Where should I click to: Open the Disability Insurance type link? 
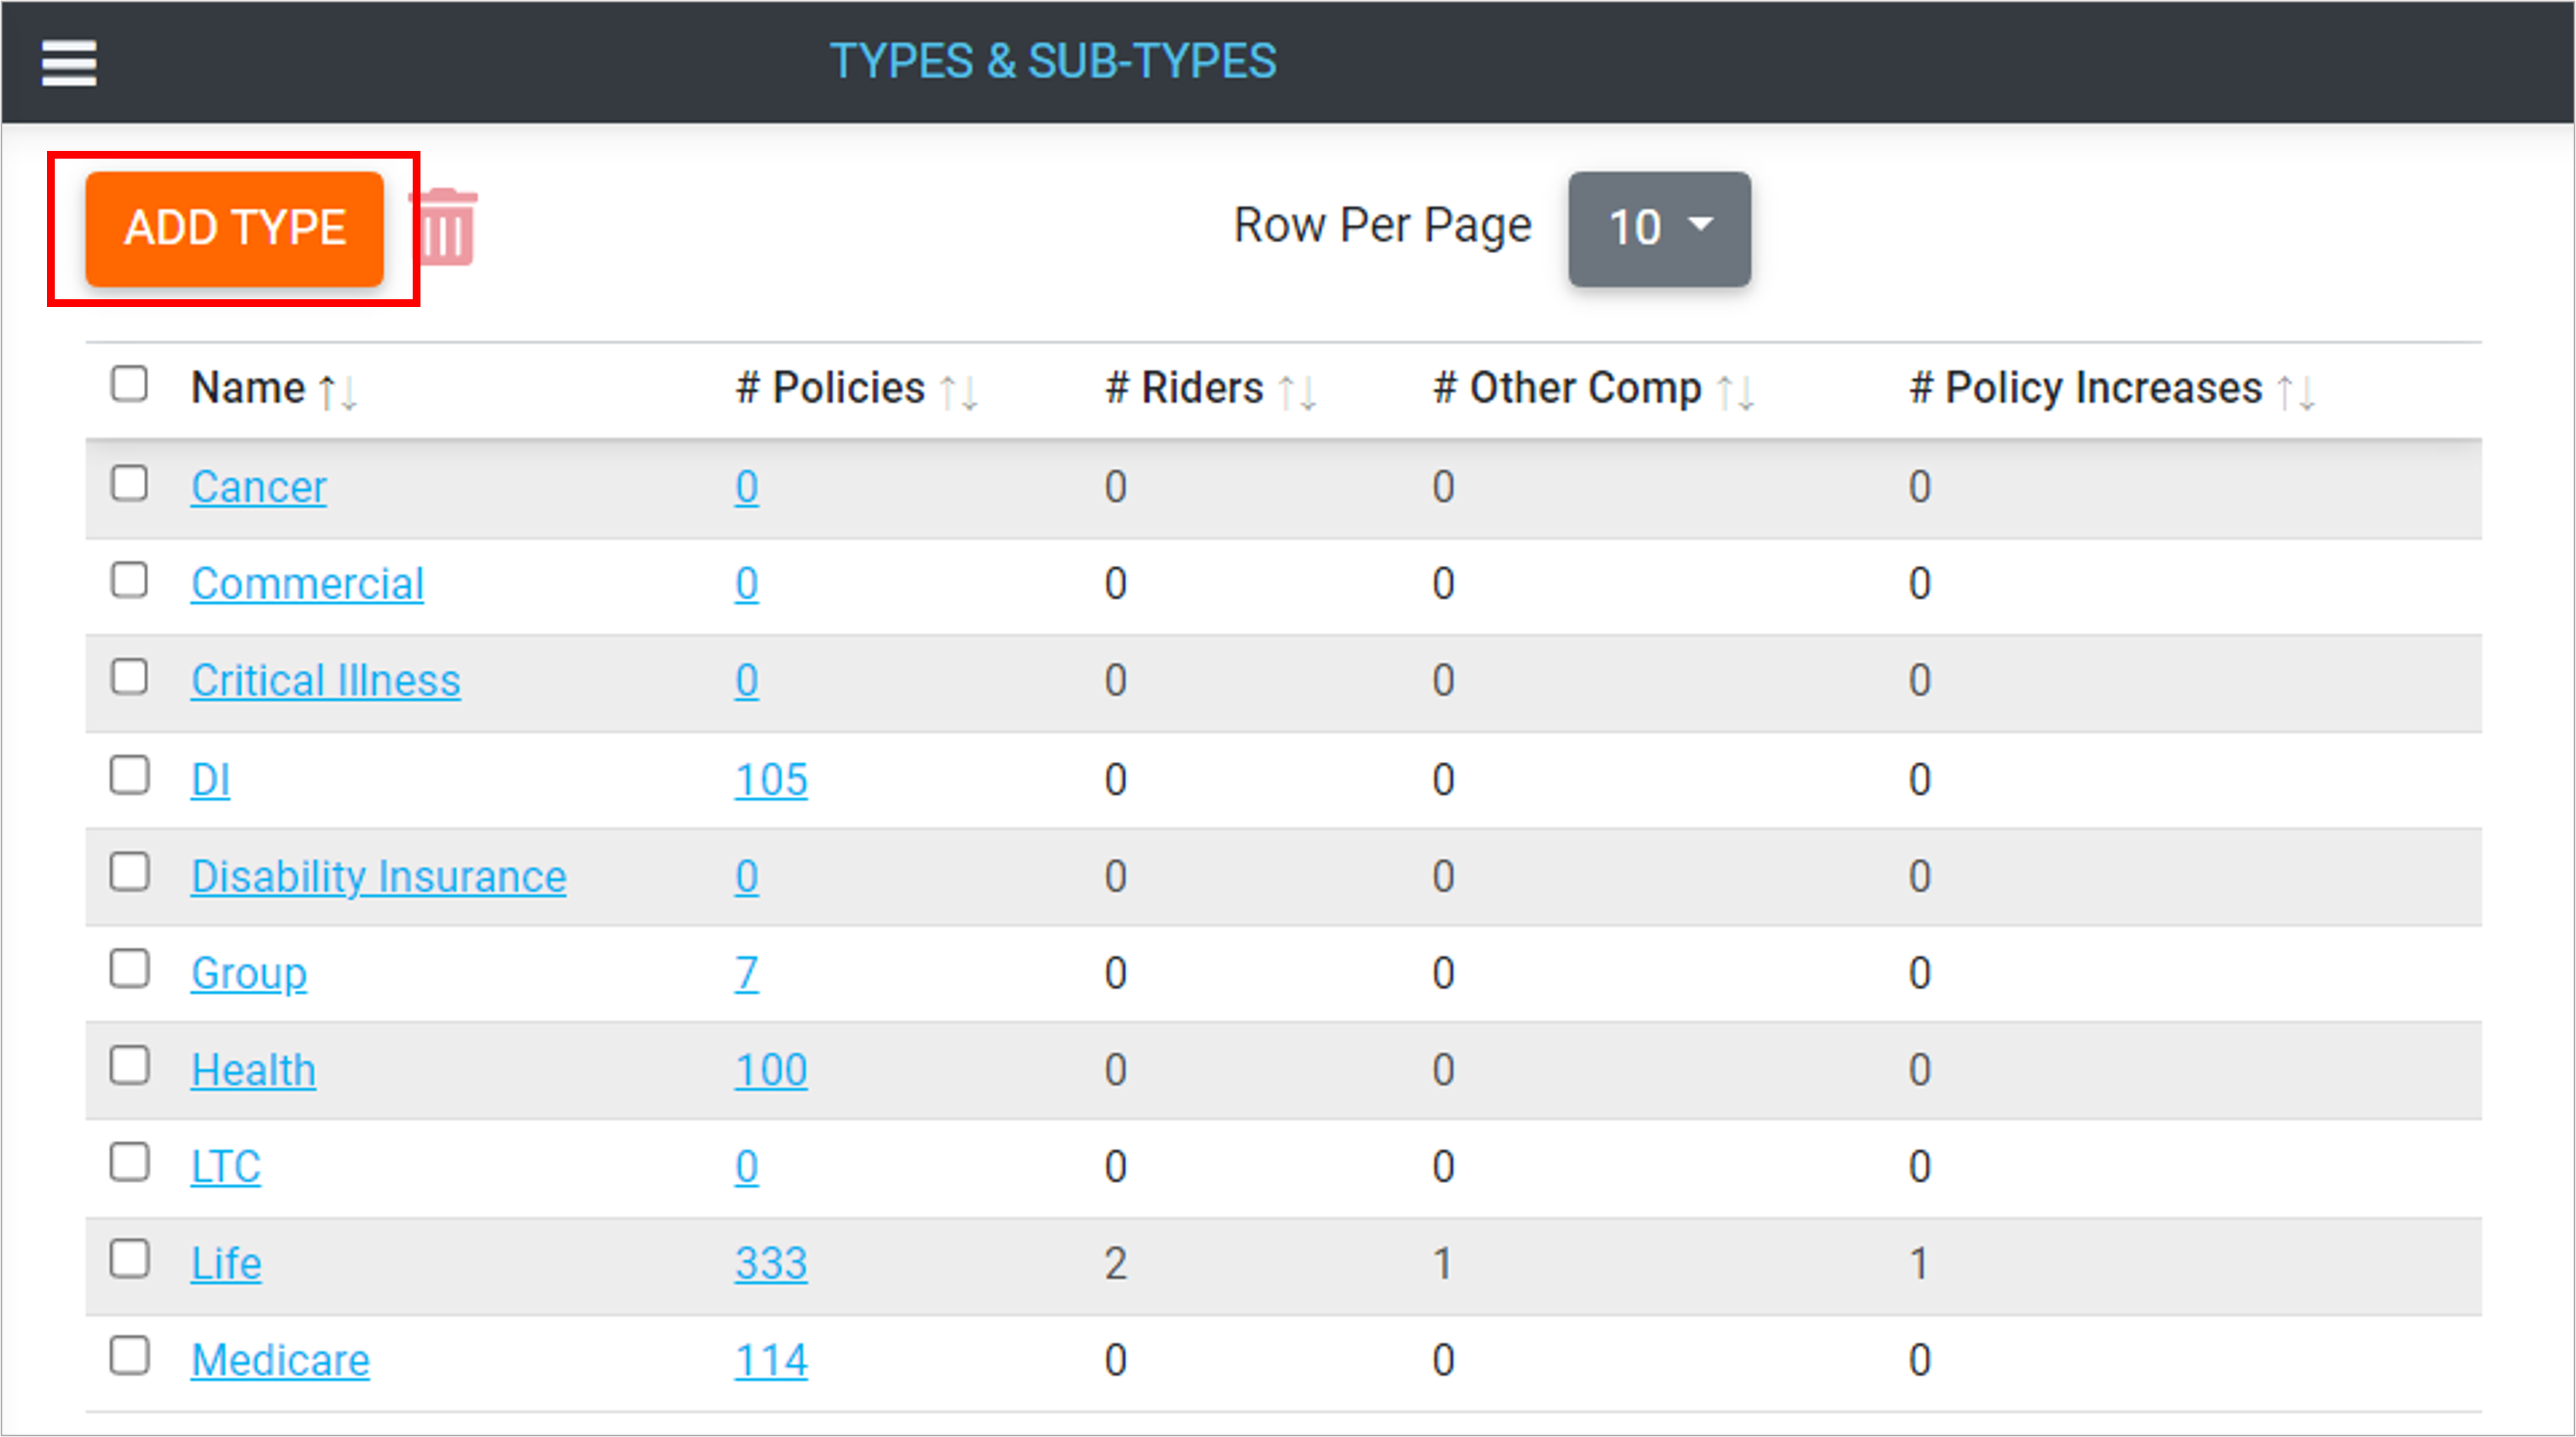378,877
